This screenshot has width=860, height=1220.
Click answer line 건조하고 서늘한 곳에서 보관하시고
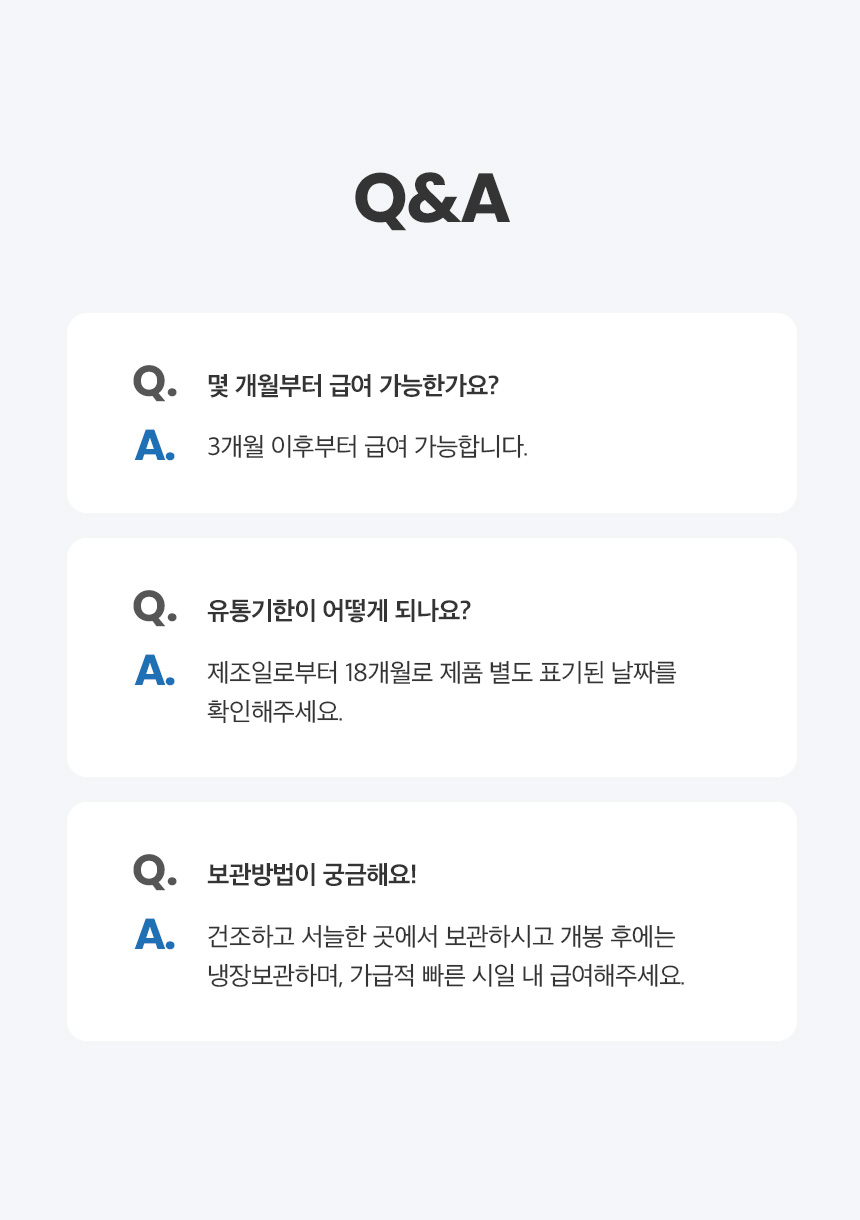click(x=442, y=936)
